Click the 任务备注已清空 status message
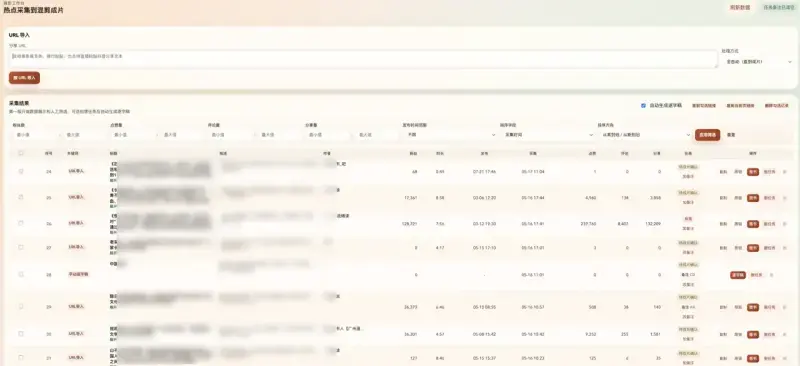Image resolution: width=800 pixels, height=366 pixels. [x=778, y=8]
